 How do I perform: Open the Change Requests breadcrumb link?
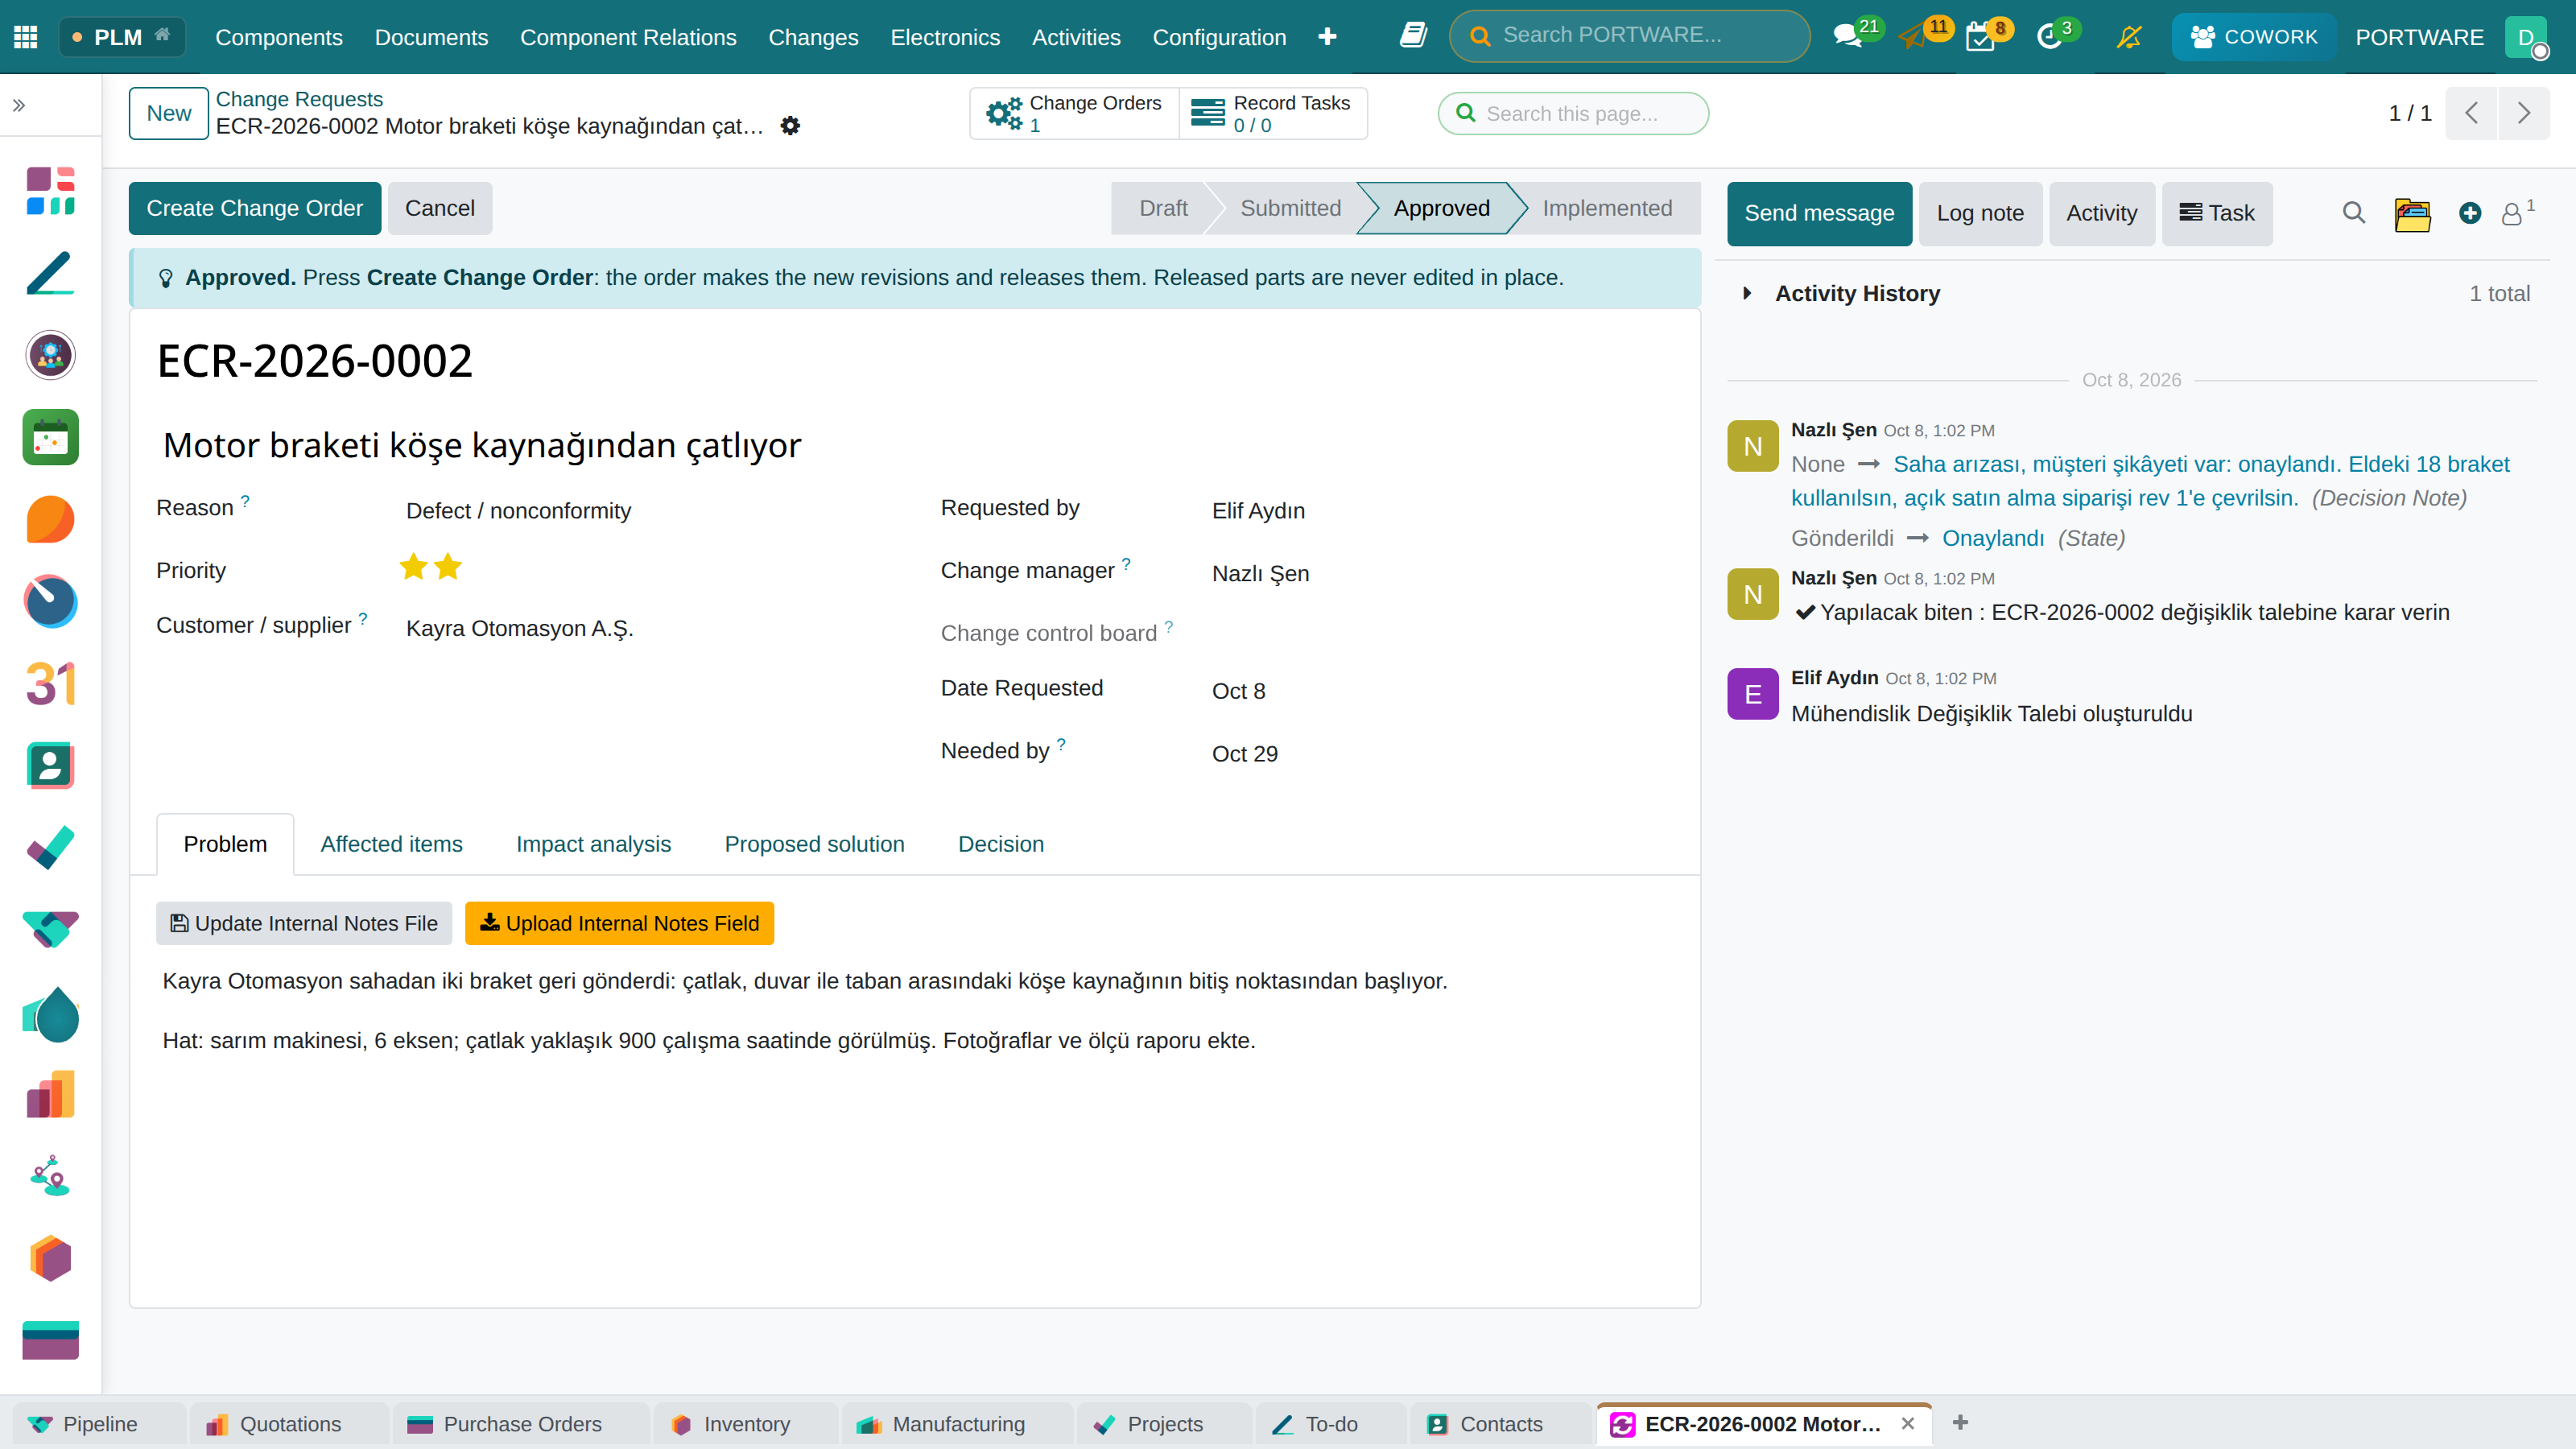coord(299,99)
